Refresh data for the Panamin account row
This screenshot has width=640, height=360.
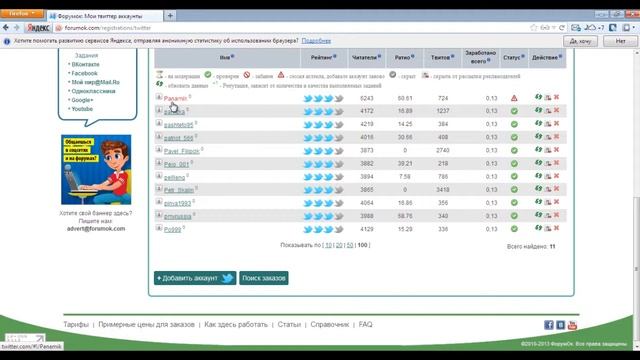coord(538,97)
